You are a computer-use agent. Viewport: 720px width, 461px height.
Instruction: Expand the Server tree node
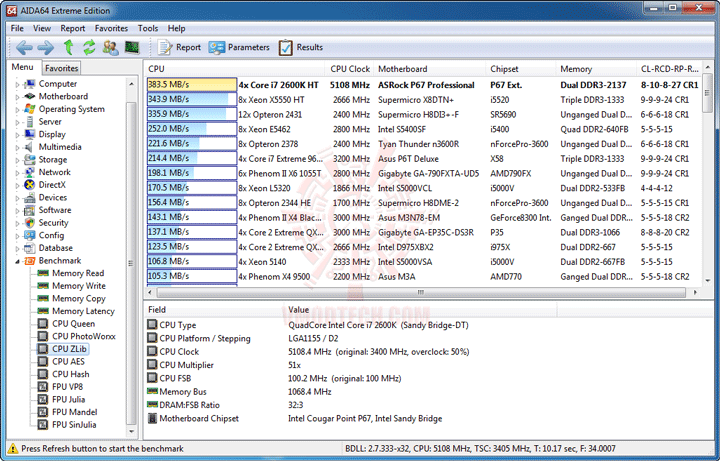(x=17, y=122)
